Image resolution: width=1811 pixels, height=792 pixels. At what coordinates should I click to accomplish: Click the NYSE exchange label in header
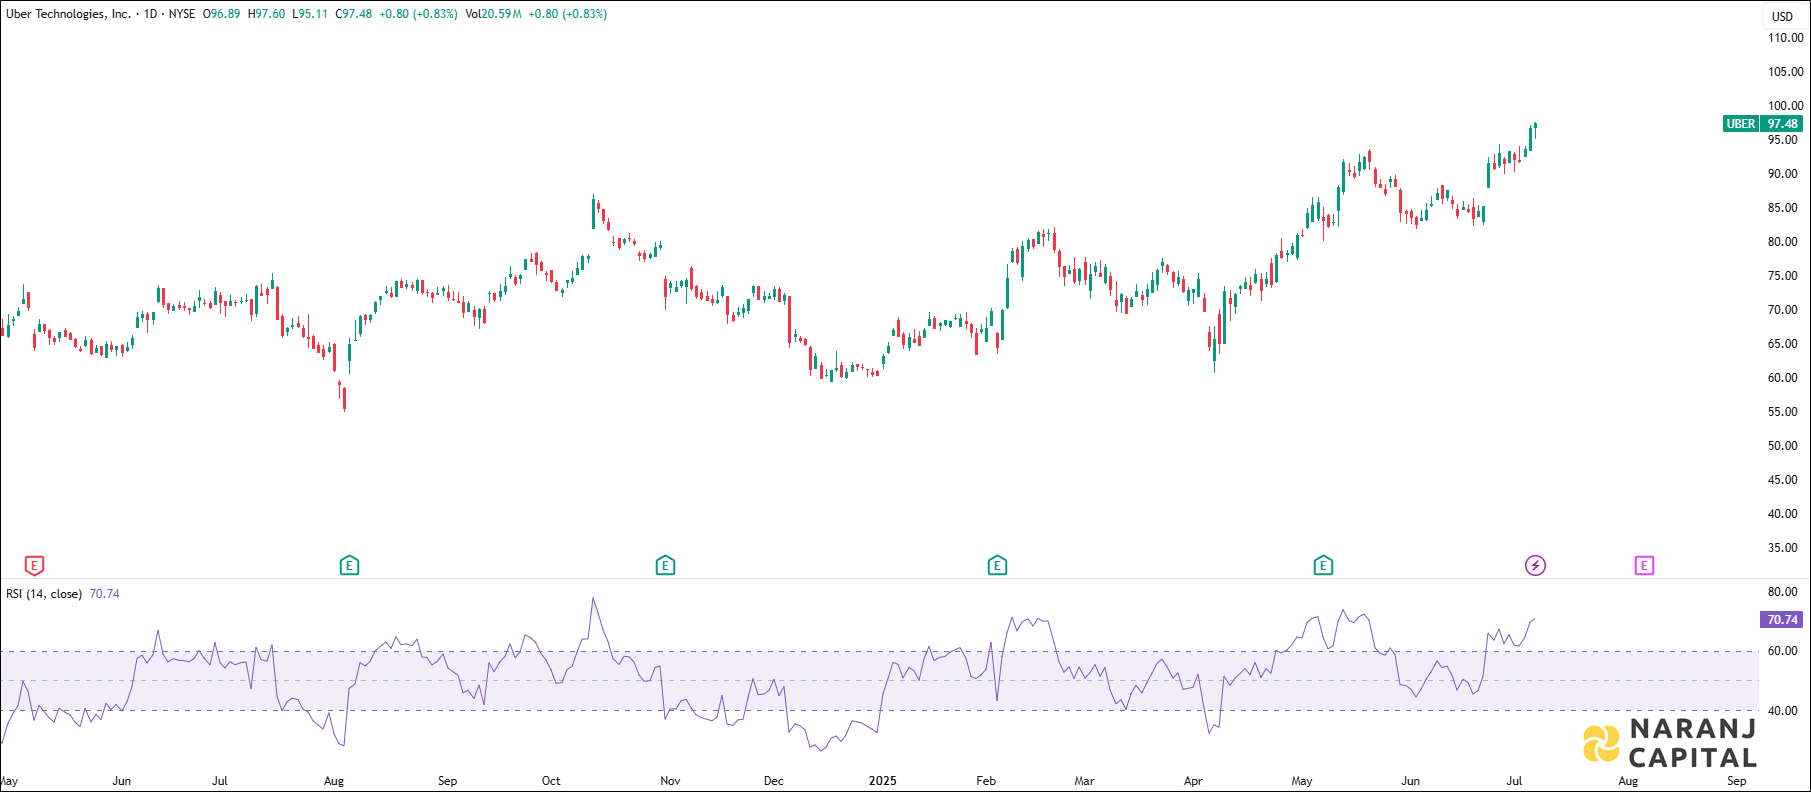(182, 14)
